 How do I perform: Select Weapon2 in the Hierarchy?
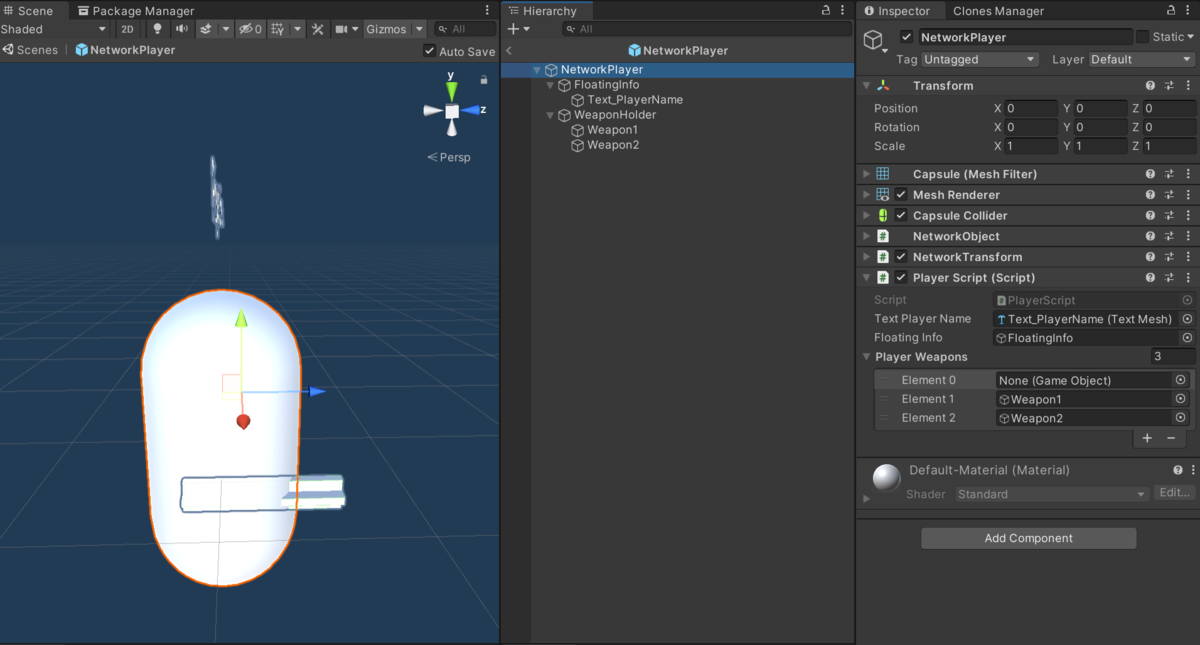(612, 145)
